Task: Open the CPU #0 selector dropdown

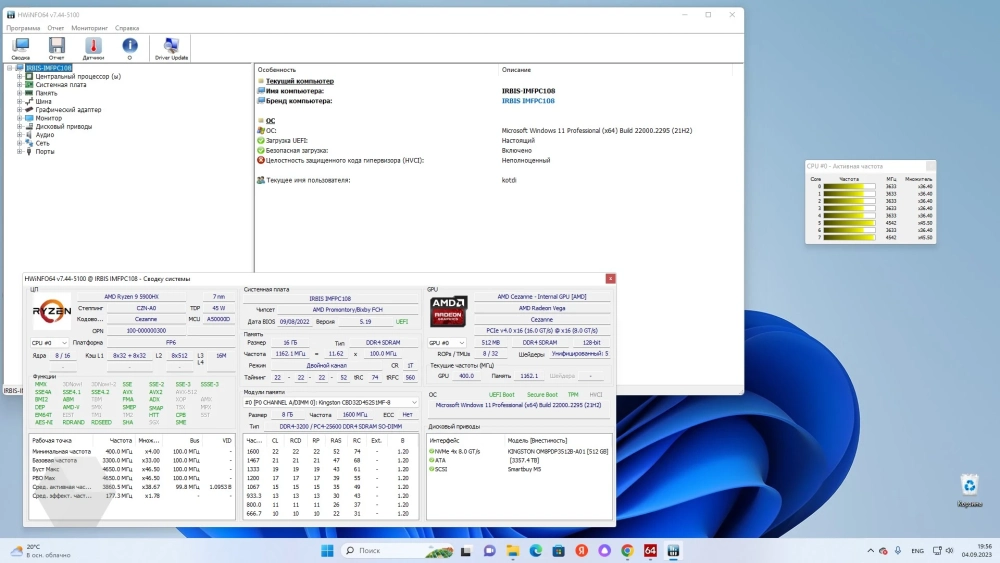Action: coord(50,343)
